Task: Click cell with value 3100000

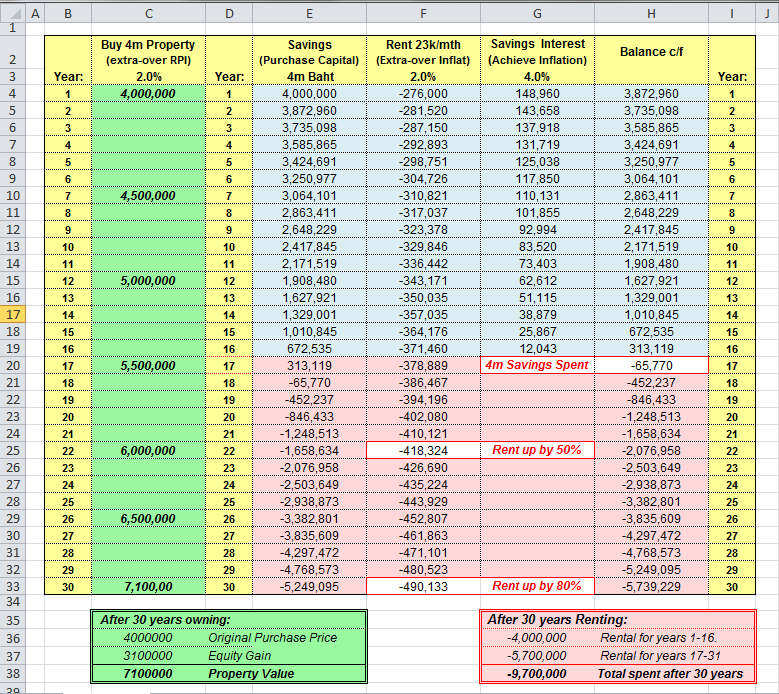Action: (148, 656)
